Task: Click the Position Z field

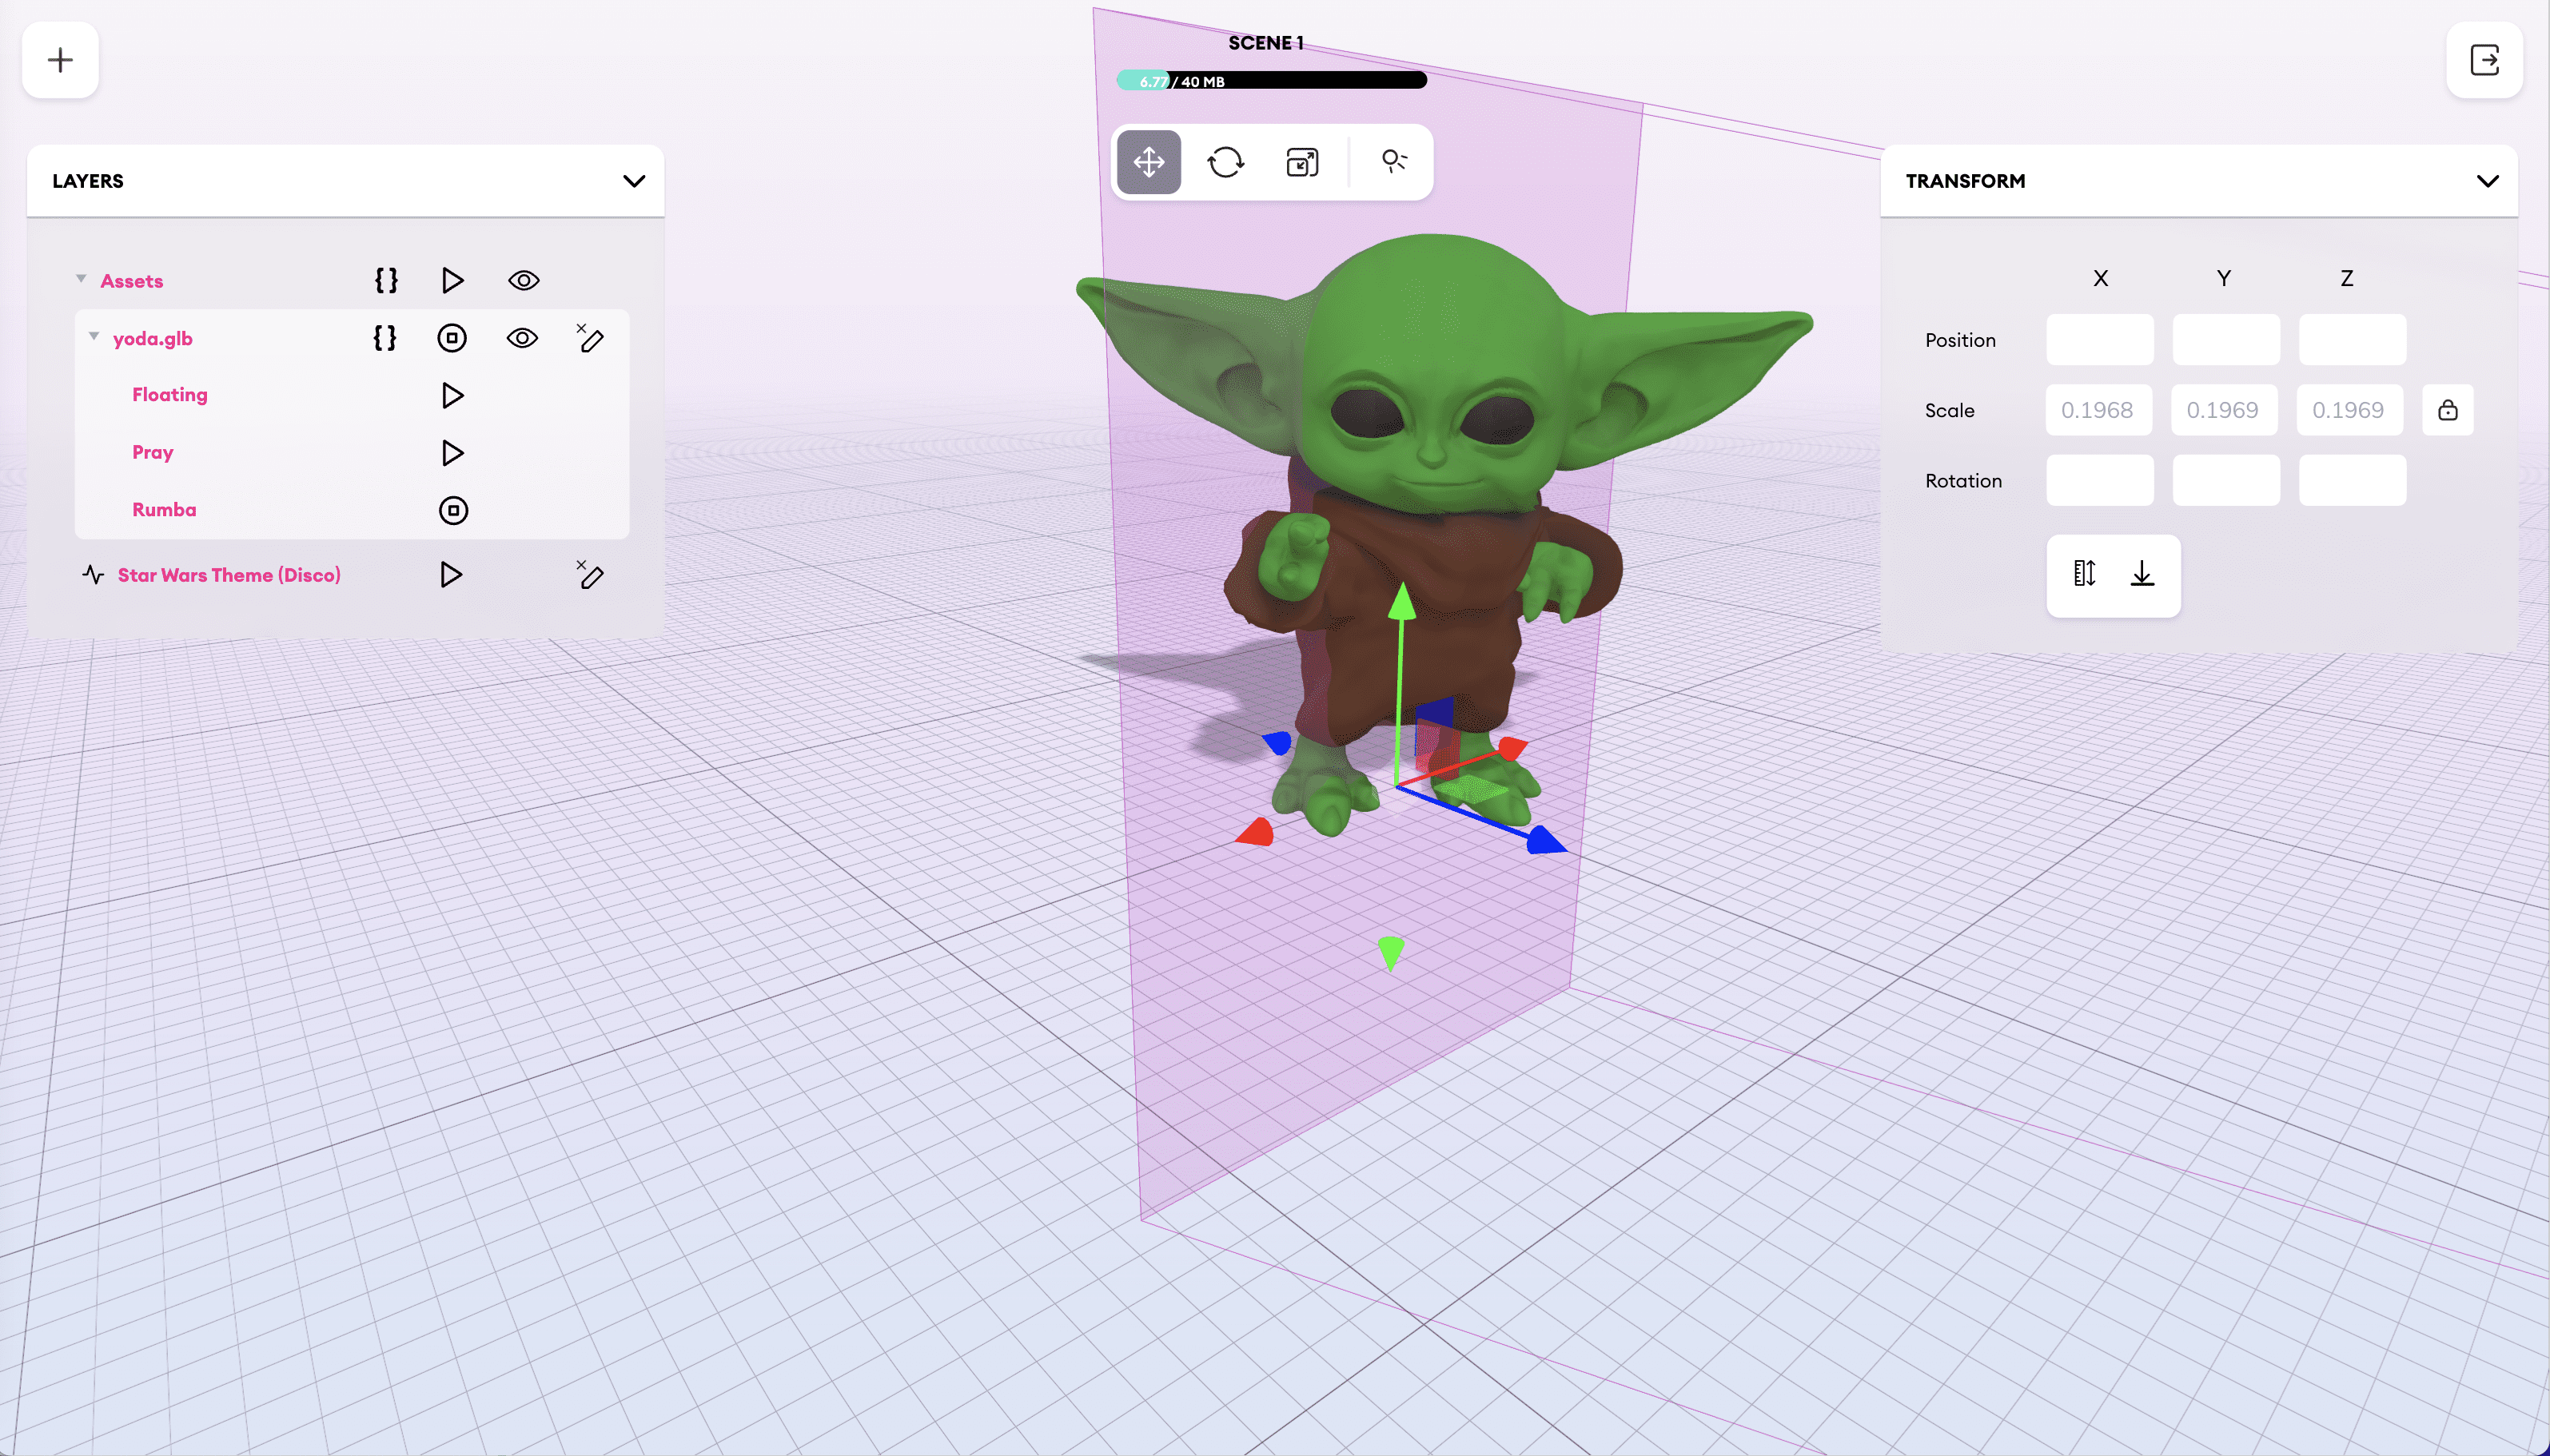Action: pyautogui.click(x=2351, y=339)
